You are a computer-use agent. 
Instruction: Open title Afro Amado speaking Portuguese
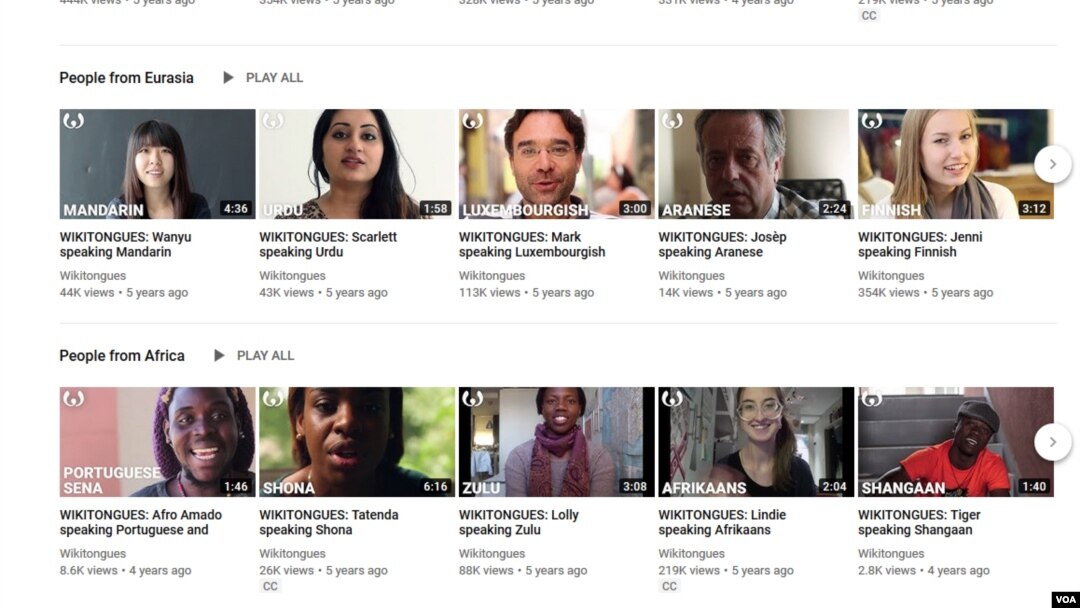point(141,523)
